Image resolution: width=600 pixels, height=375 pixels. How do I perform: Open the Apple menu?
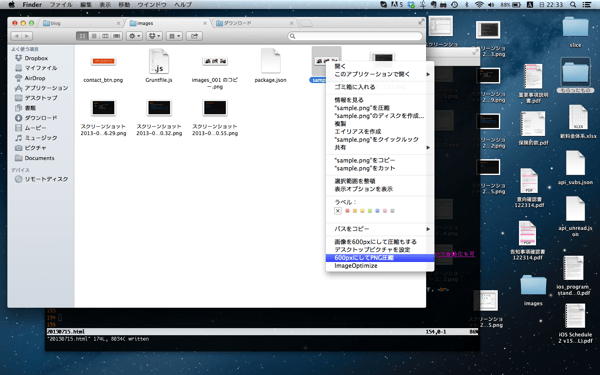click(x=11, y=5)
